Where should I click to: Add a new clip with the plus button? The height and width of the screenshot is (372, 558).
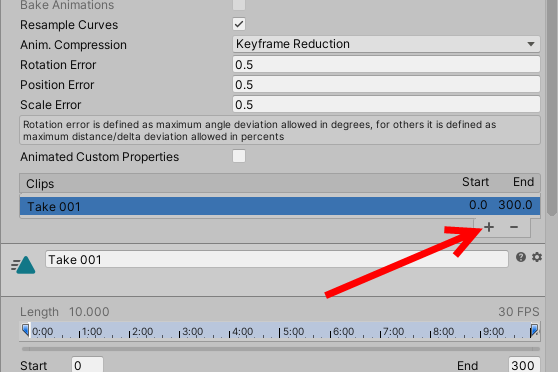(489, 227)
